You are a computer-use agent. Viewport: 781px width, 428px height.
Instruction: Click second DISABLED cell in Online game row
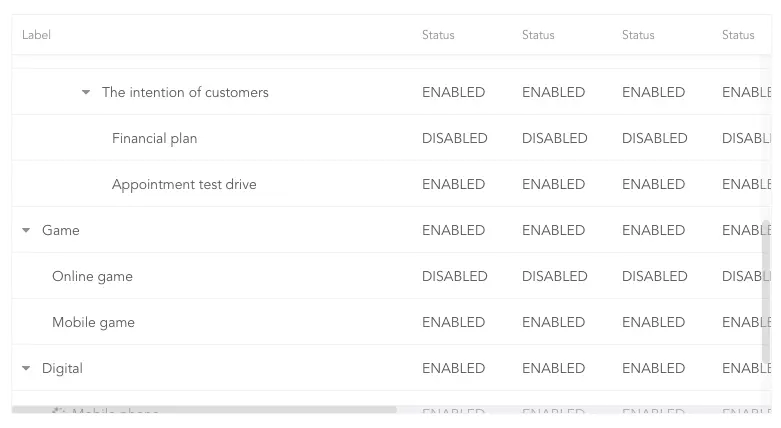coord(554,276)
